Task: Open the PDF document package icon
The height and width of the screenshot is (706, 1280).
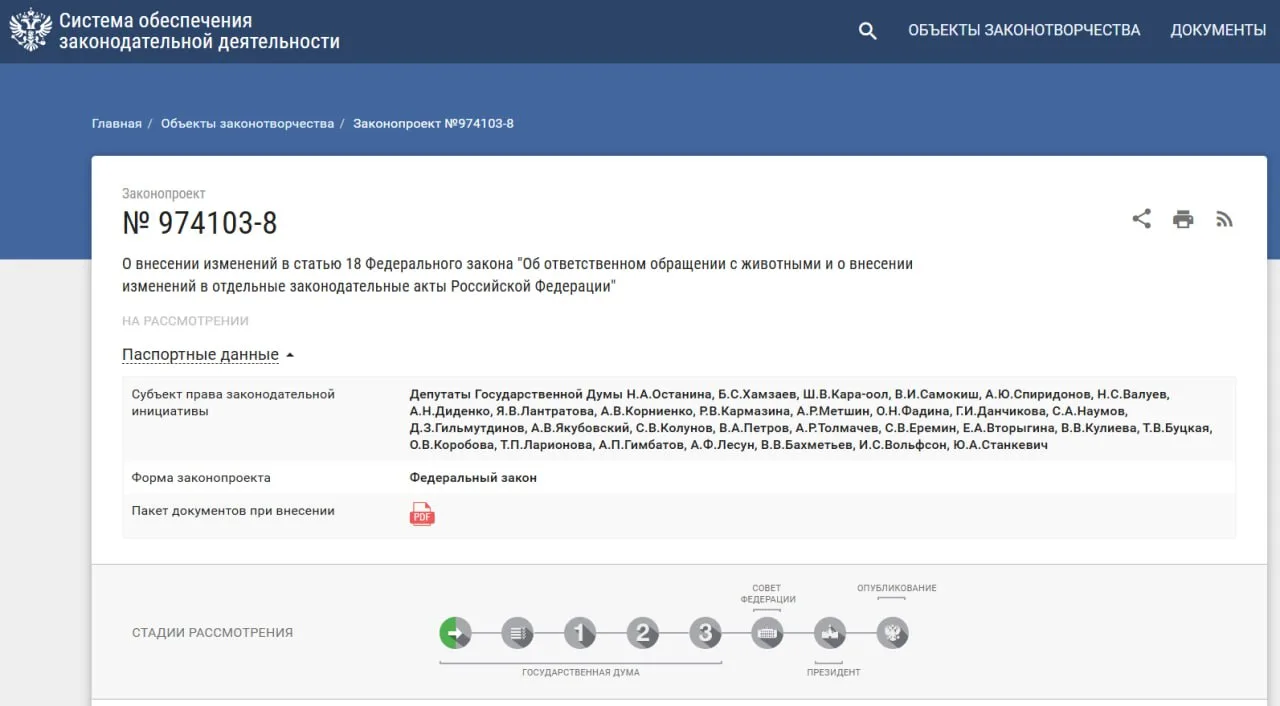Action: (422, 514)
